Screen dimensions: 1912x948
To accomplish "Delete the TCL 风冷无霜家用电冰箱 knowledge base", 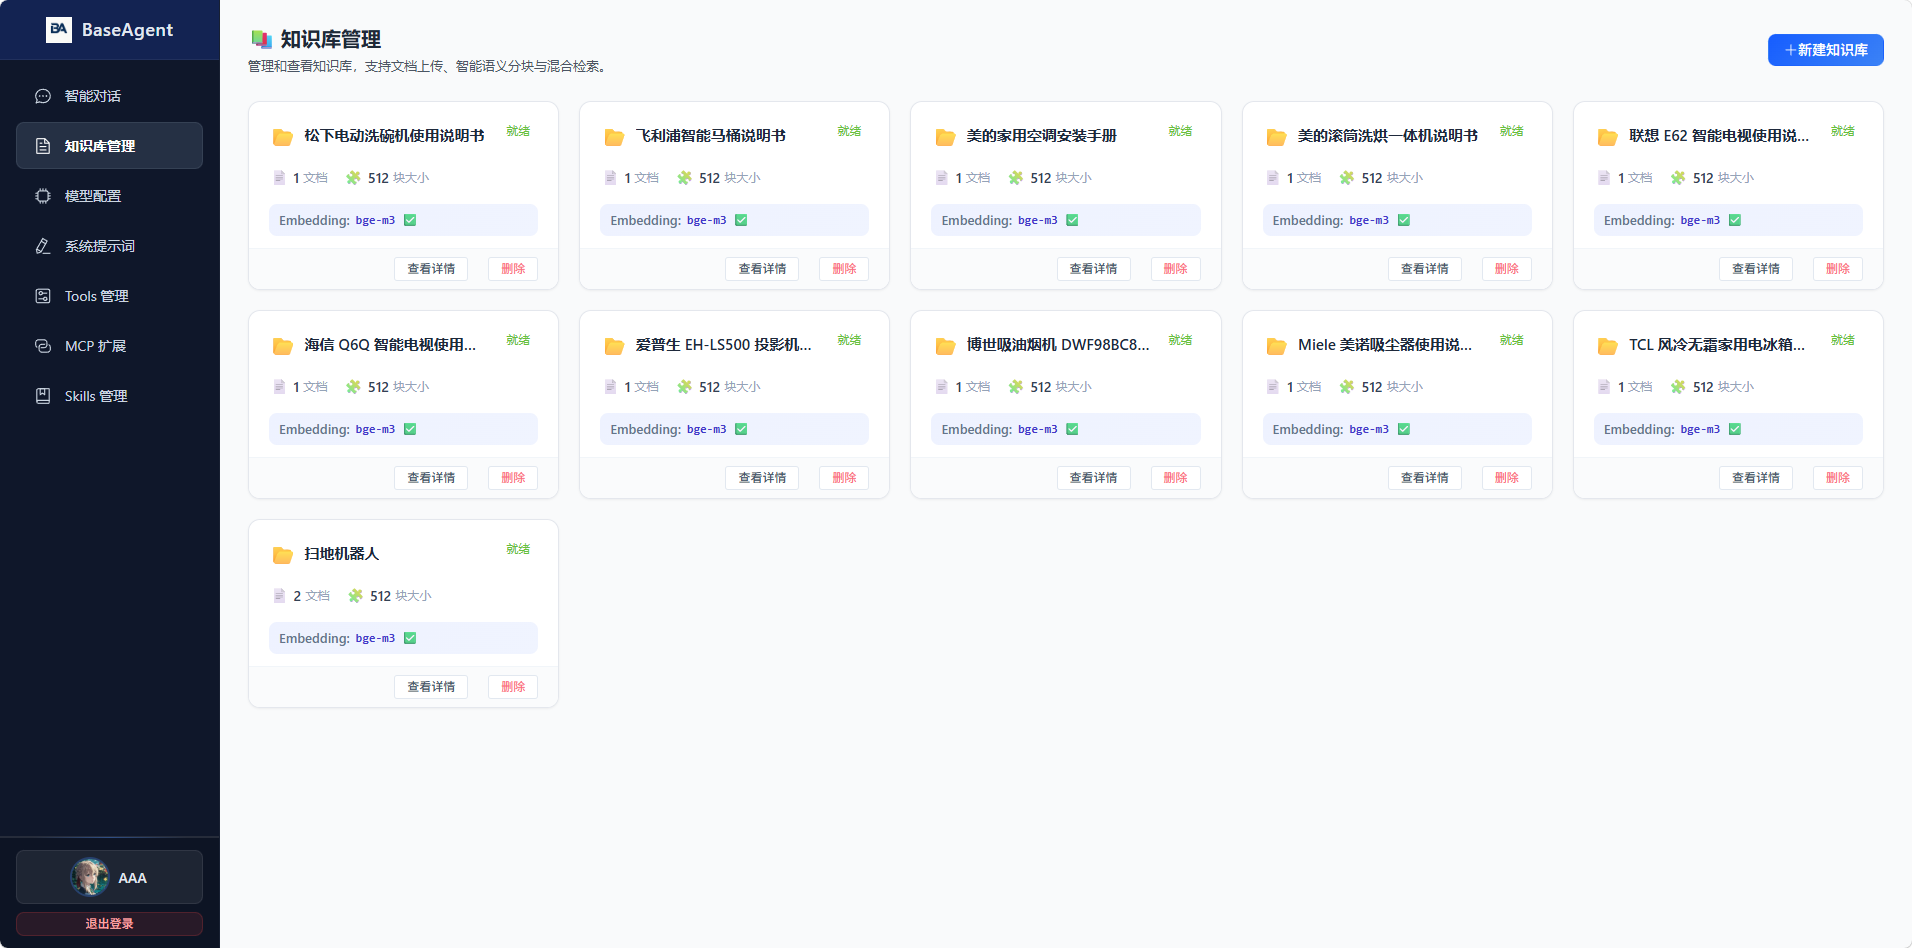I will [1838, 478].
